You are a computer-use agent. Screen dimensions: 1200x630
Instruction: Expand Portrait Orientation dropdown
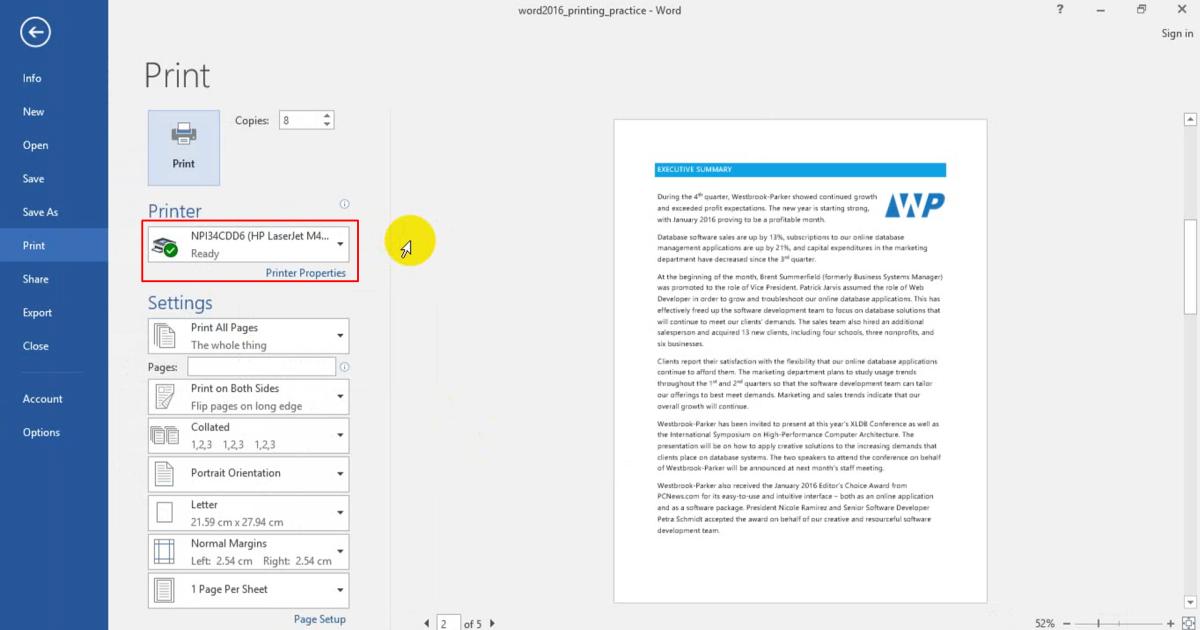pyautogui.click(x=249, y=473)
